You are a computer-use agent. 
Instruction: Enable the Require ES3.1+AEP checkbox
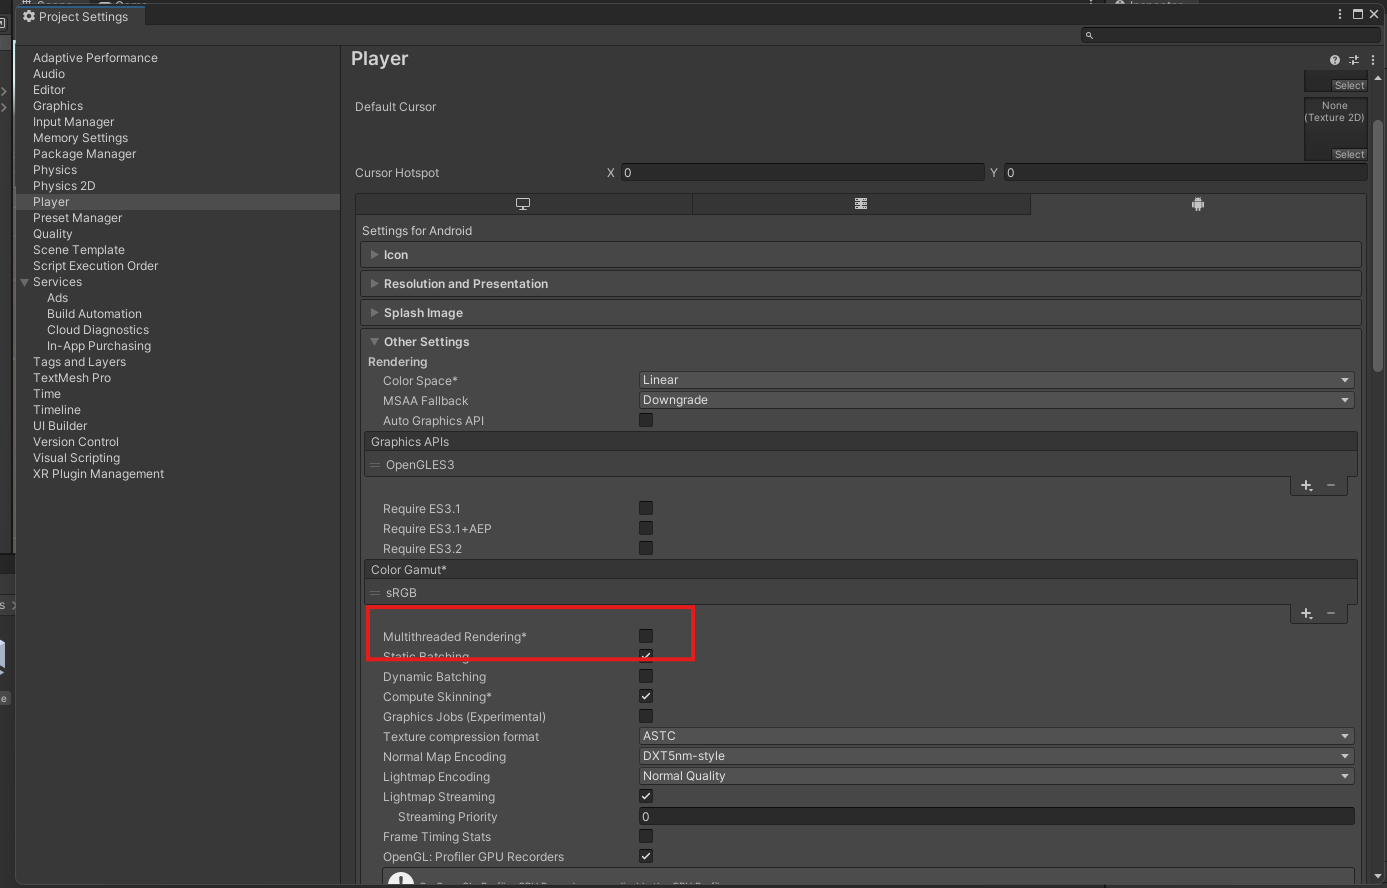click(x=646, y=528)
